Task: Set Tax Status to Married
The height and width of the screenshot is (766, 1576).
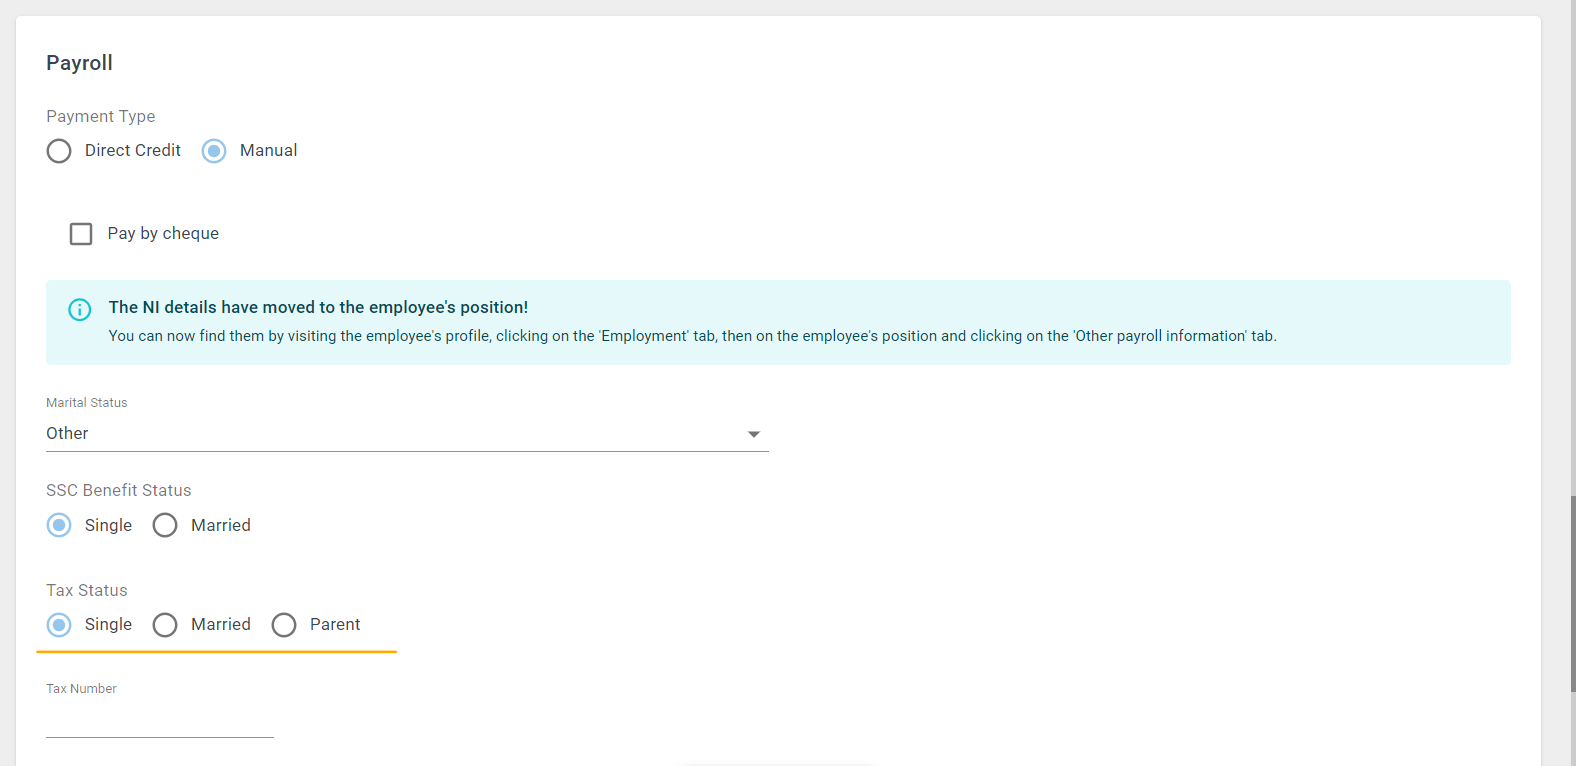Action: pyautogui.click(x=165, y=625)
